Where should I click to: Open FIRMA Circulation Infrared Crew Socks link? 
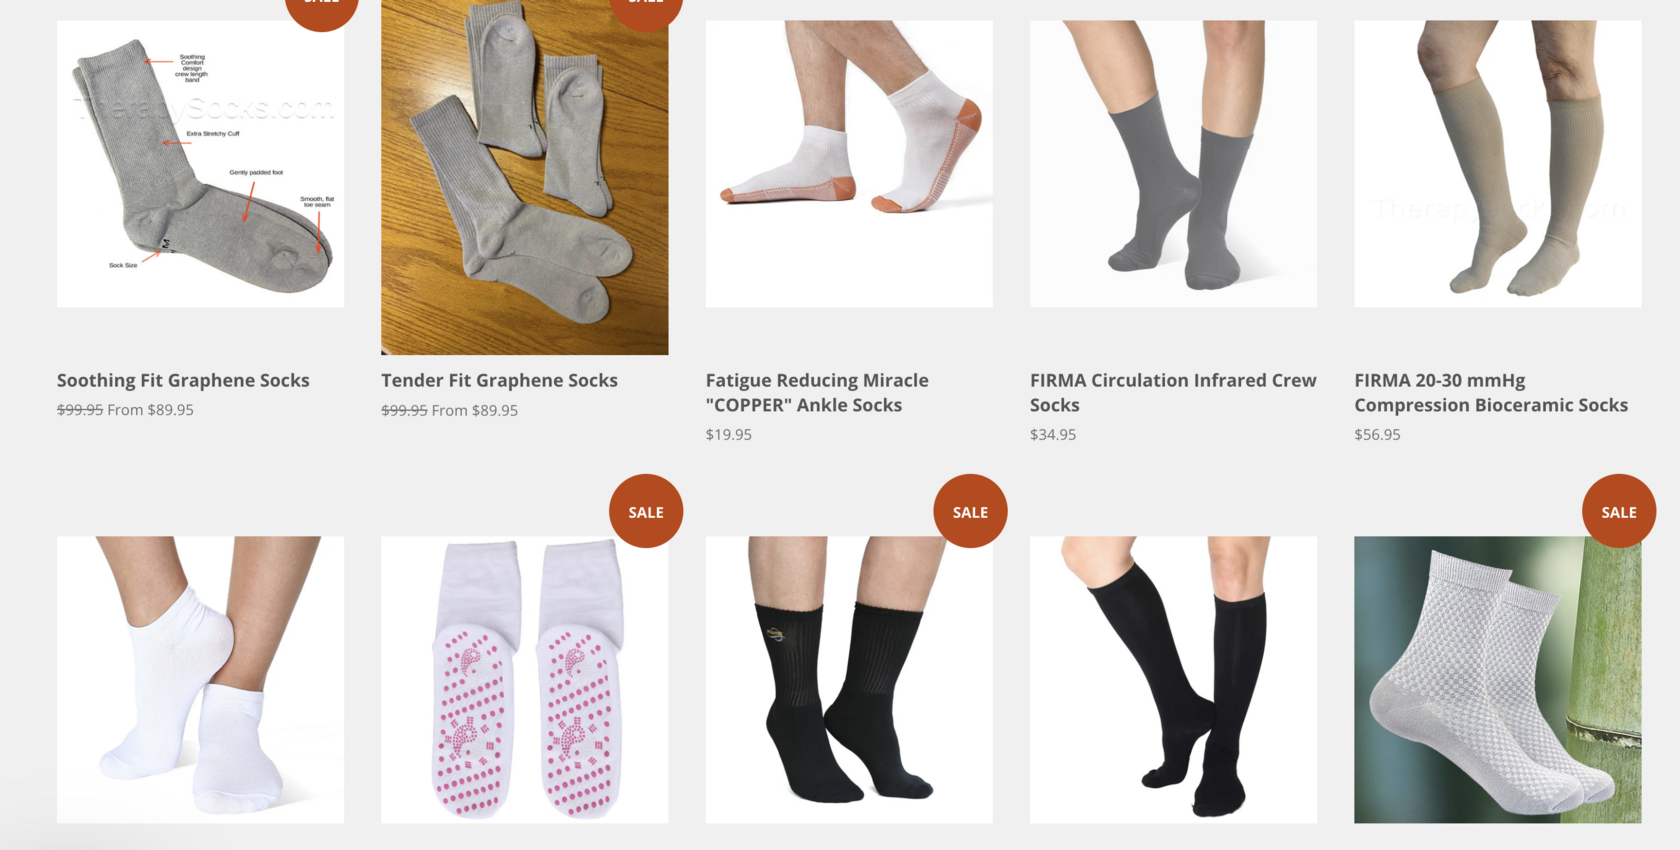[1173, 392]
